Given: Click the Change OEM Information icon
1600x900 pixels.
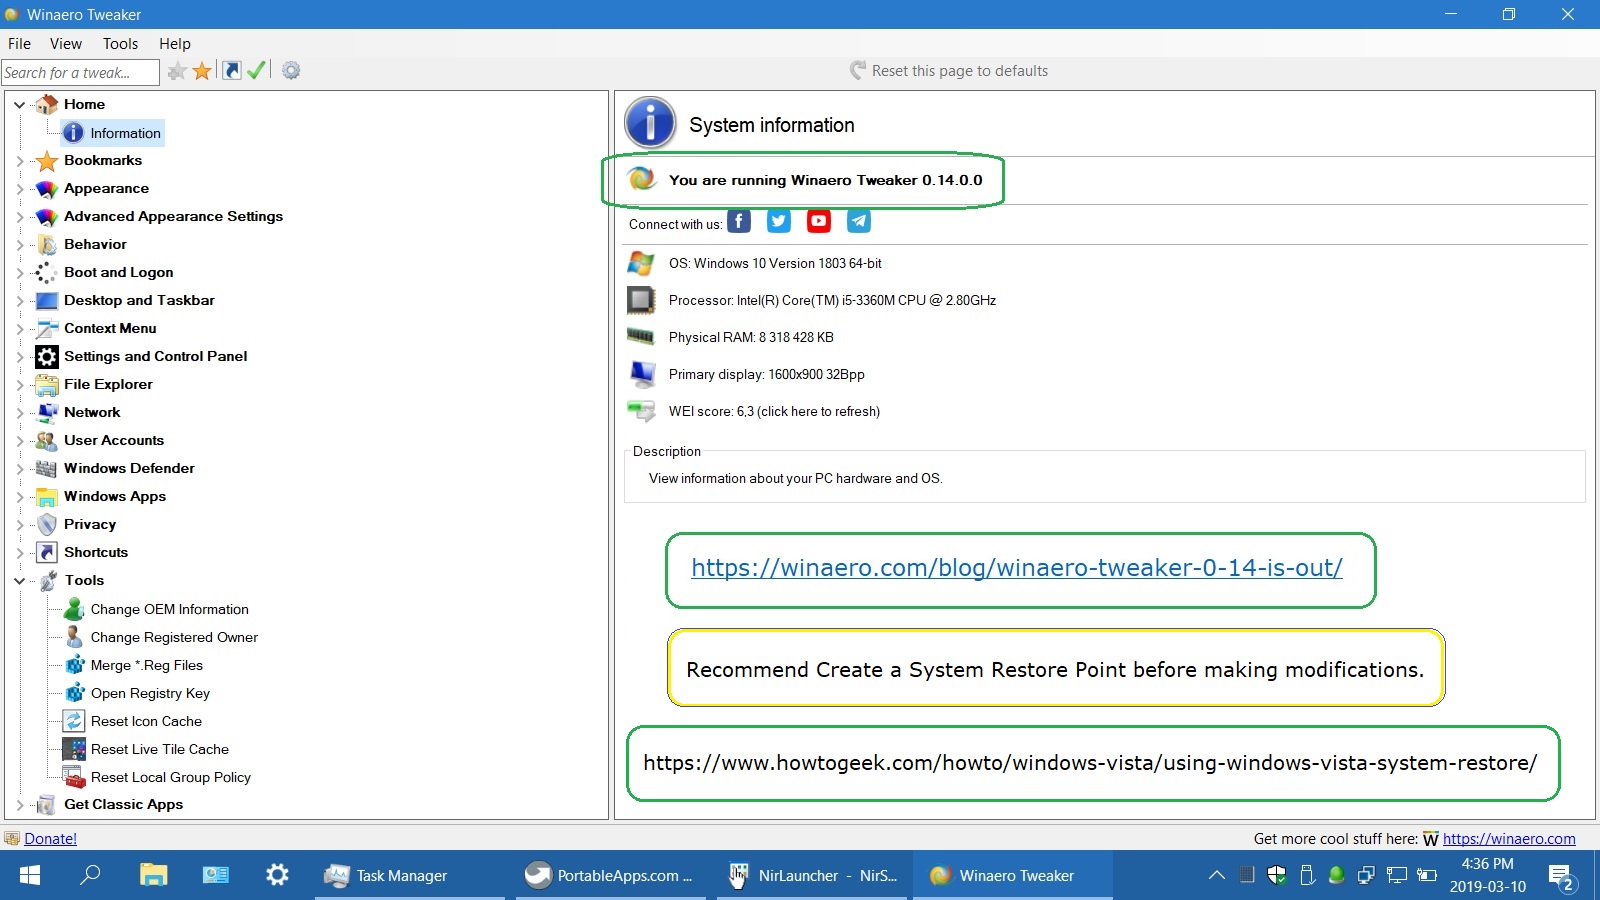Looking at the screenshot, I should tap(74, 609).
